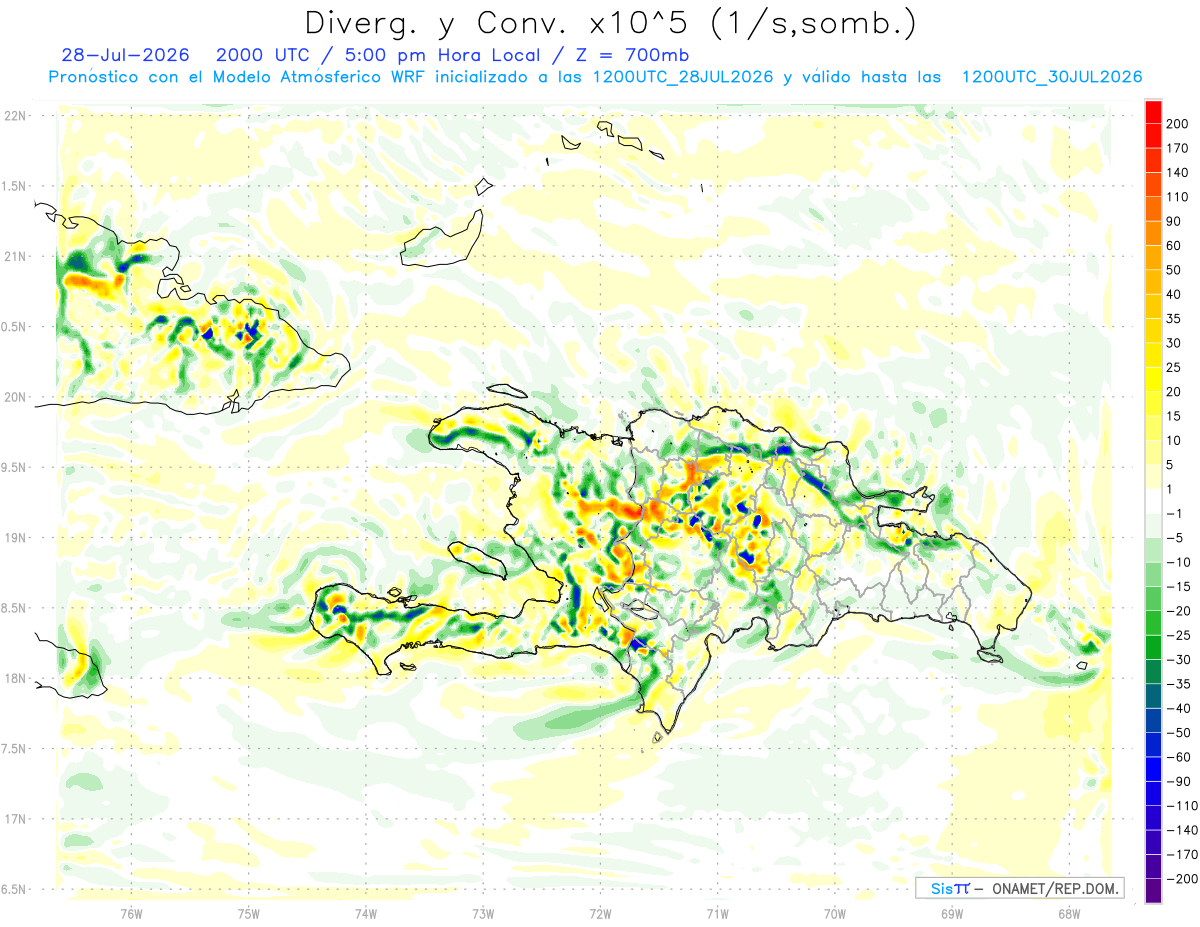
Task: Click the longitude label "75W"
Action: pos(249,914)
